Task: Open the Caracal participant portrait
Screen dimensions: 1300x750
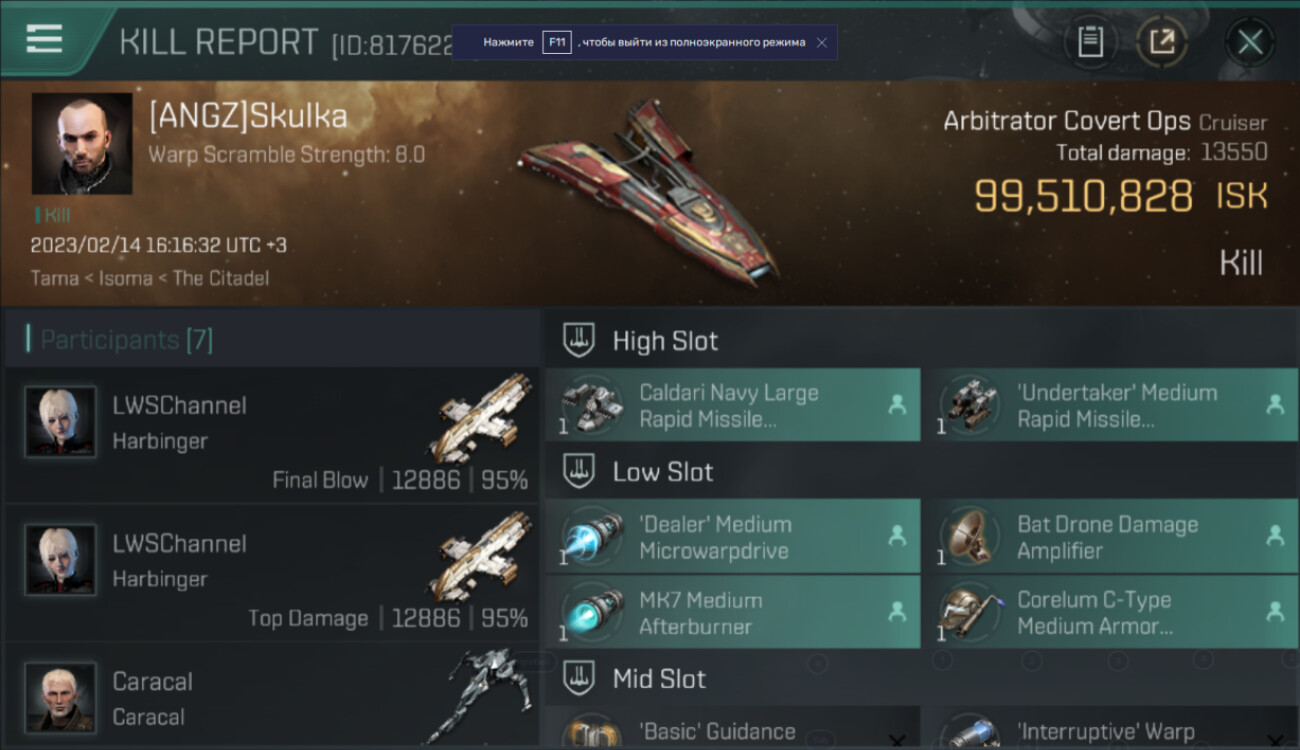Action: pos(61,697)
